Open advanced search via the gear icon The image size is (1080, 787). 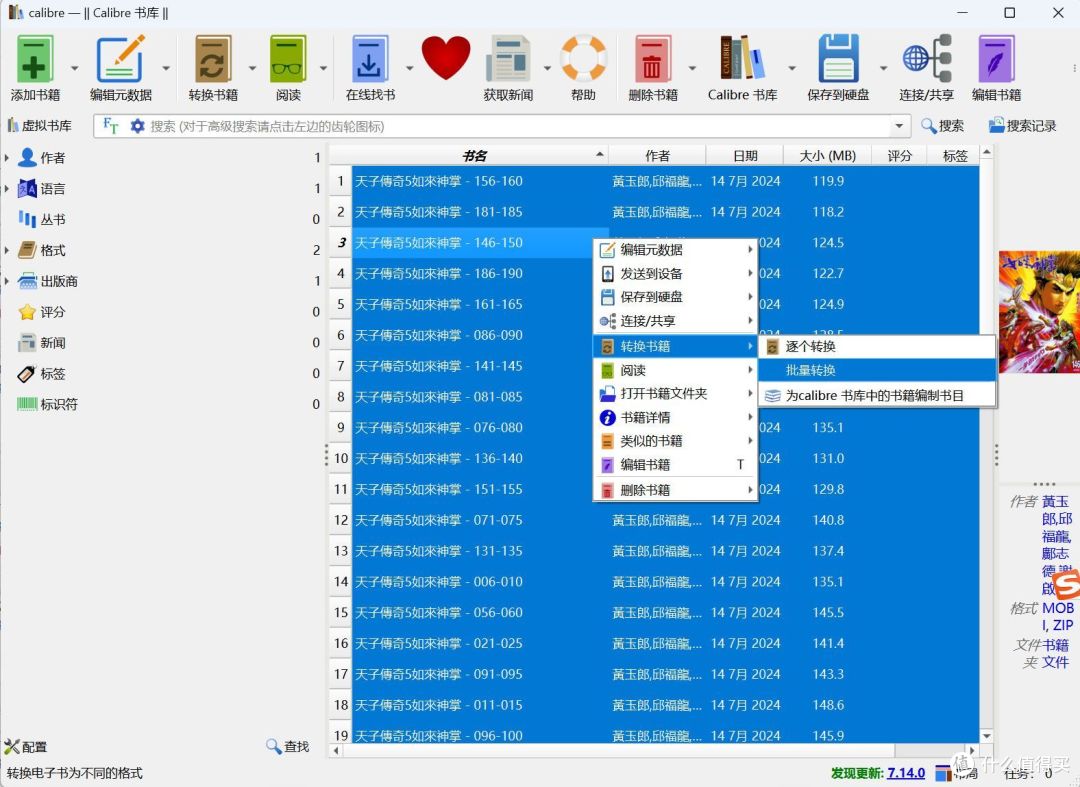coord(138,126)
